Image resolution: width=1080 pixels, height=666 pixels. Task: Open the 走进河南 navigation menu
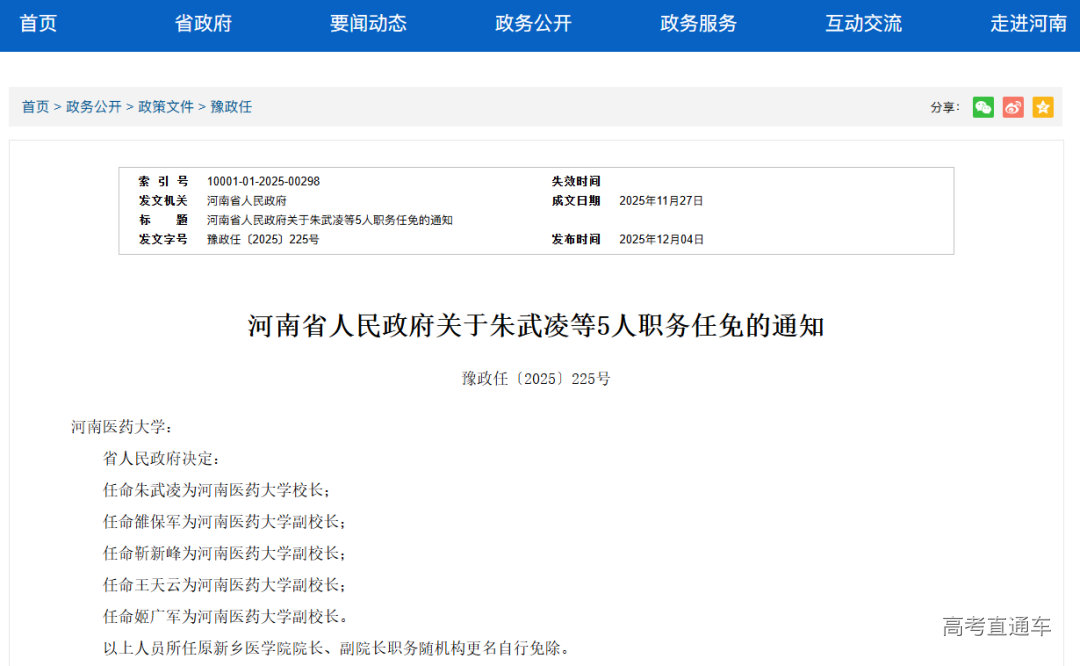click(1028, 24)
